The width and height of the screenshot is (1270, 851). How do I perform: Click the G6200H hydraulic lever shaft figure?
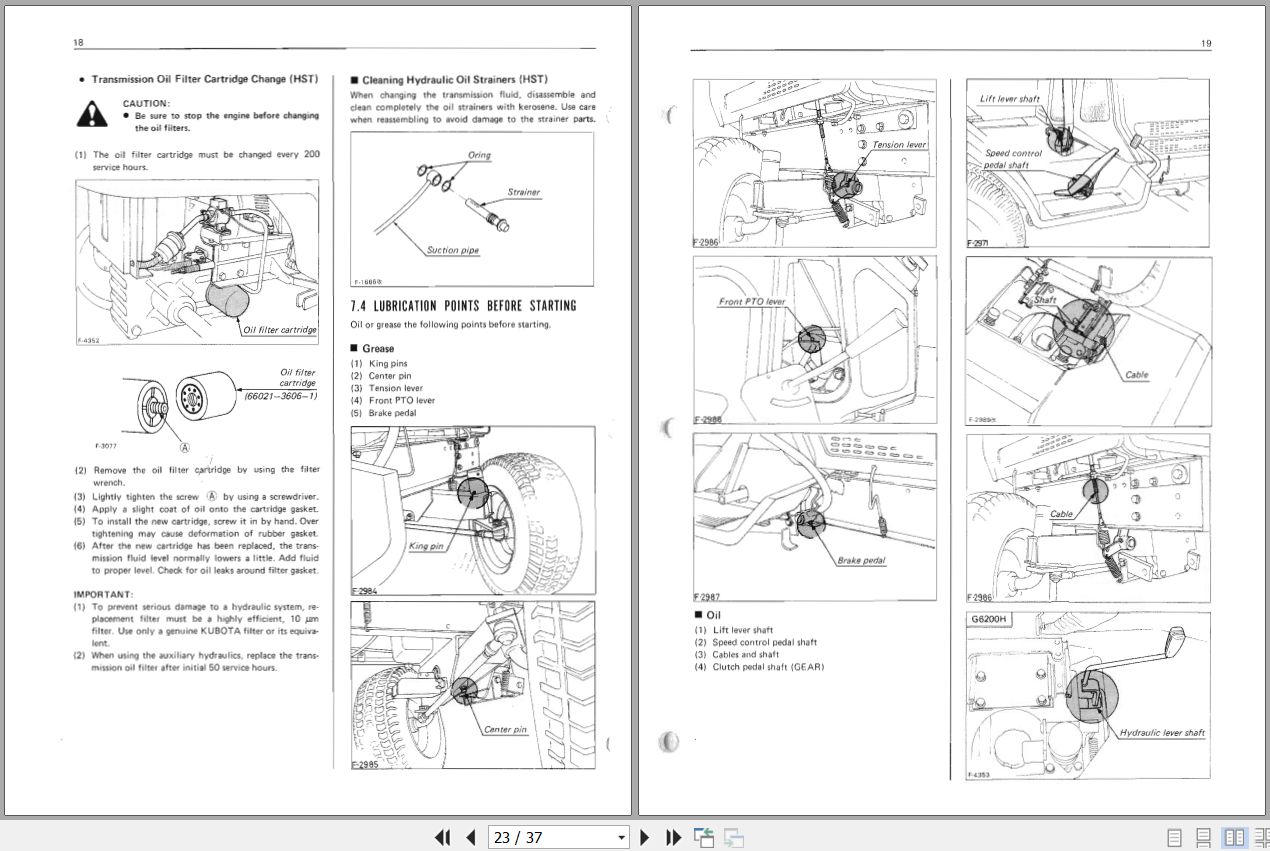point(1088,695)
